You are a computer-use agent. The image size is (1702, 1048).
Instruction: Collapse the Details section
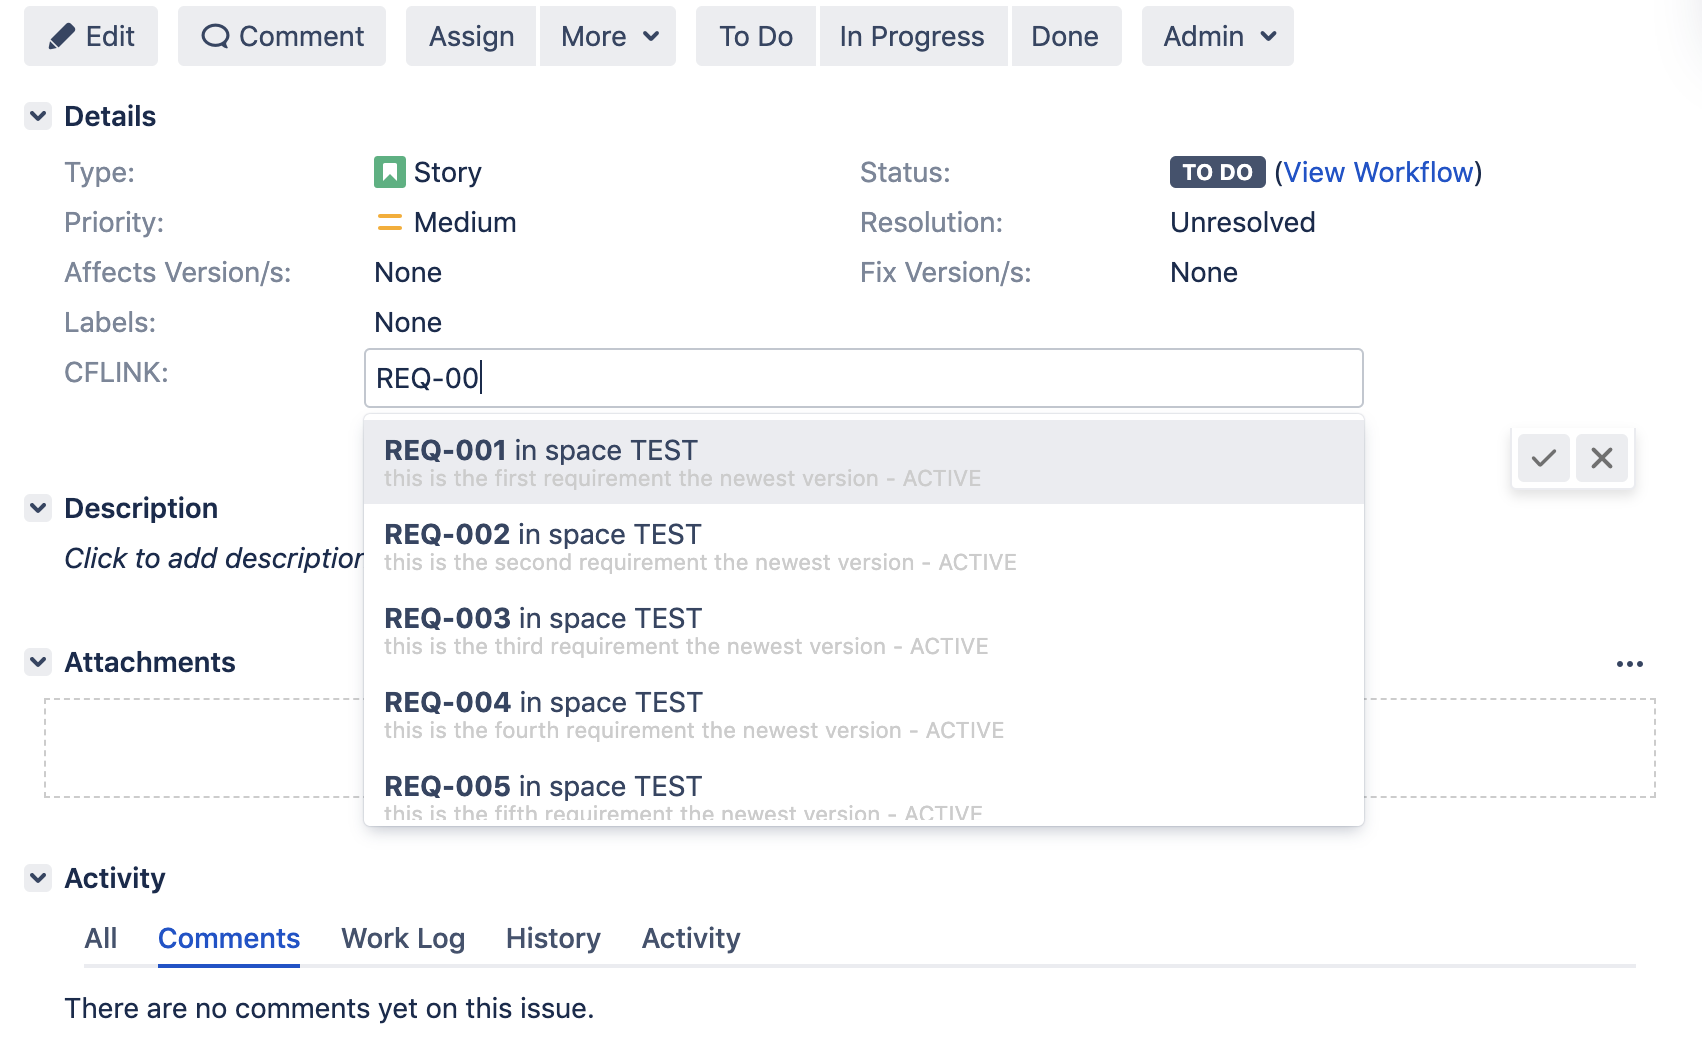pyautogui.click(x=37, y=115)
